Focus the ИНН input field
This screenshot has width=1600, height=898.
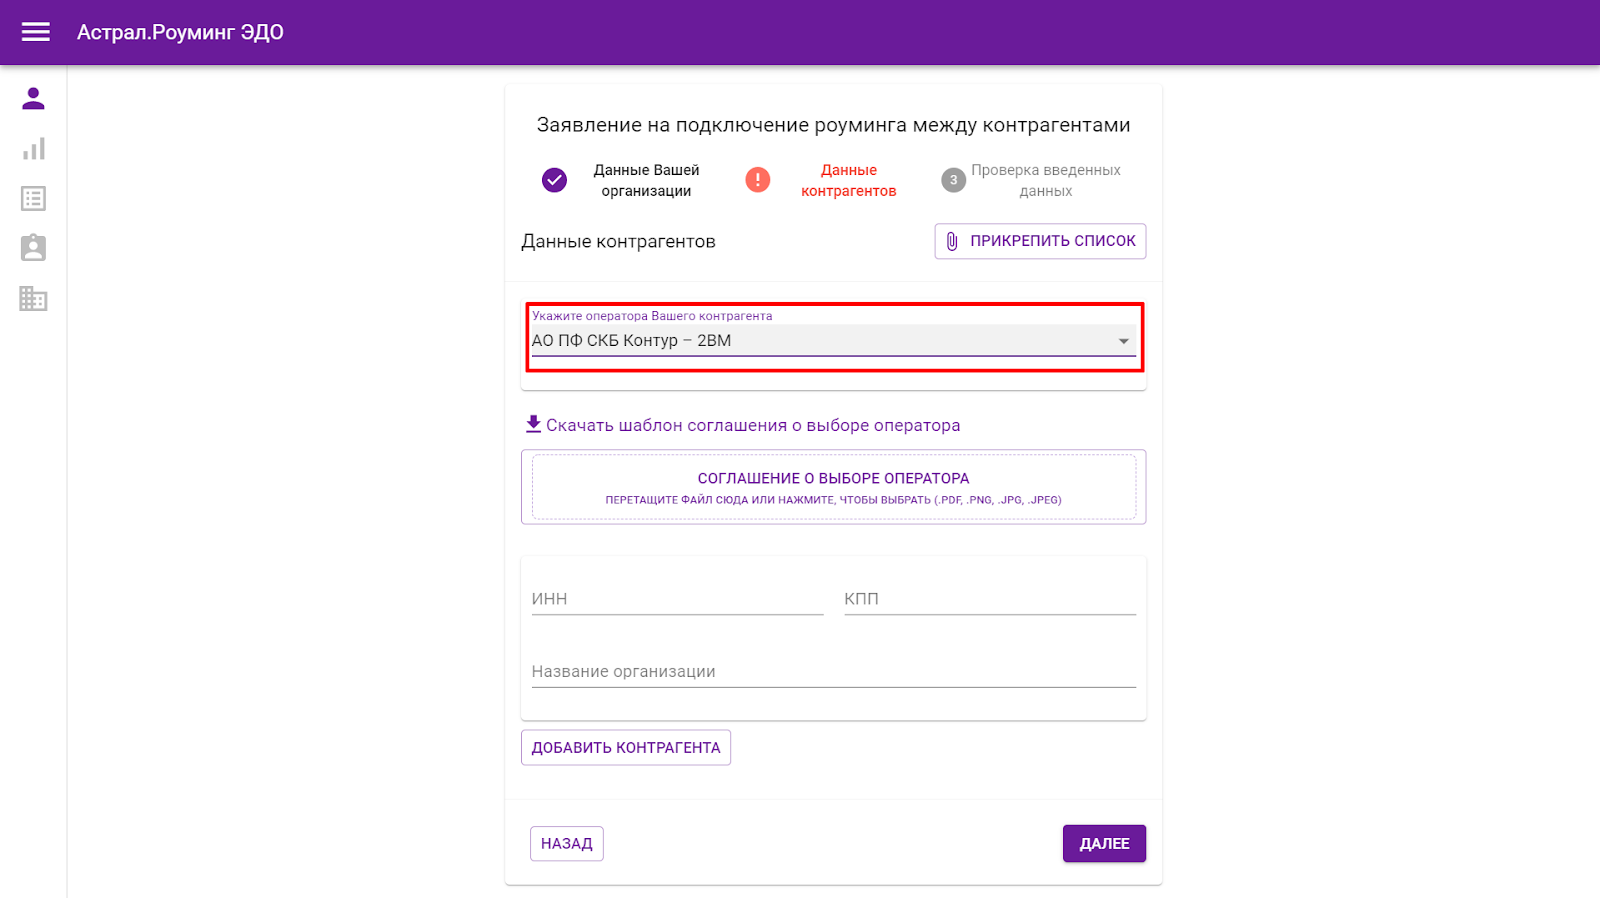pos(677,599)
